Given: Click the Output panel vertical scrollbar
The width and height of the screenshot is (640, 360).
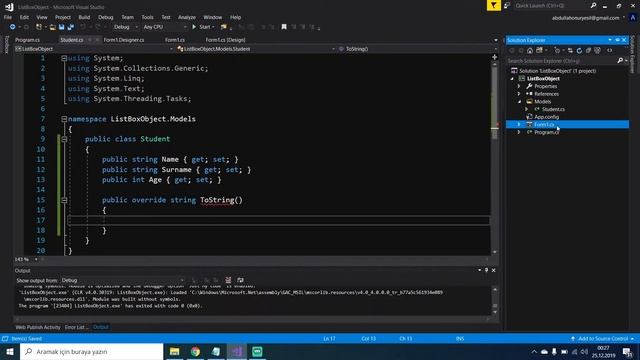Looking at the screenshot, I should tap(495, 301).
